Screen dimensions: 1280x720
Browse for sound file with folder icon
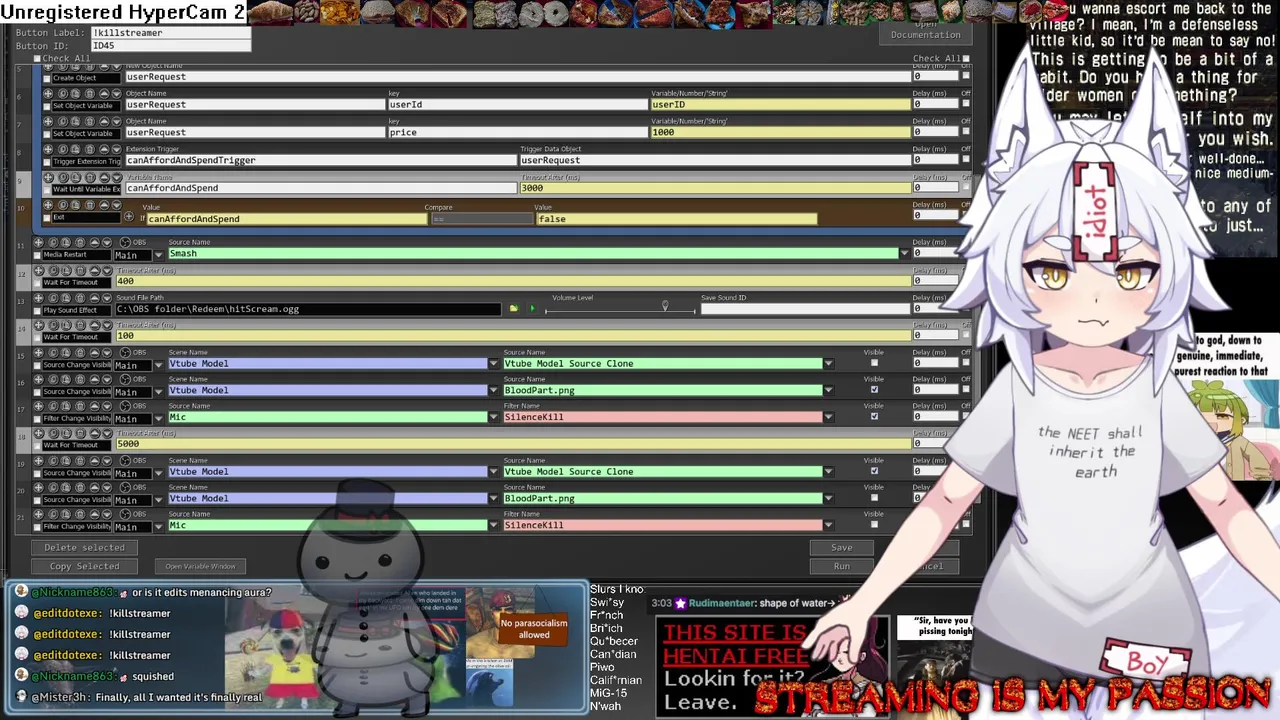tap(513, 309)
